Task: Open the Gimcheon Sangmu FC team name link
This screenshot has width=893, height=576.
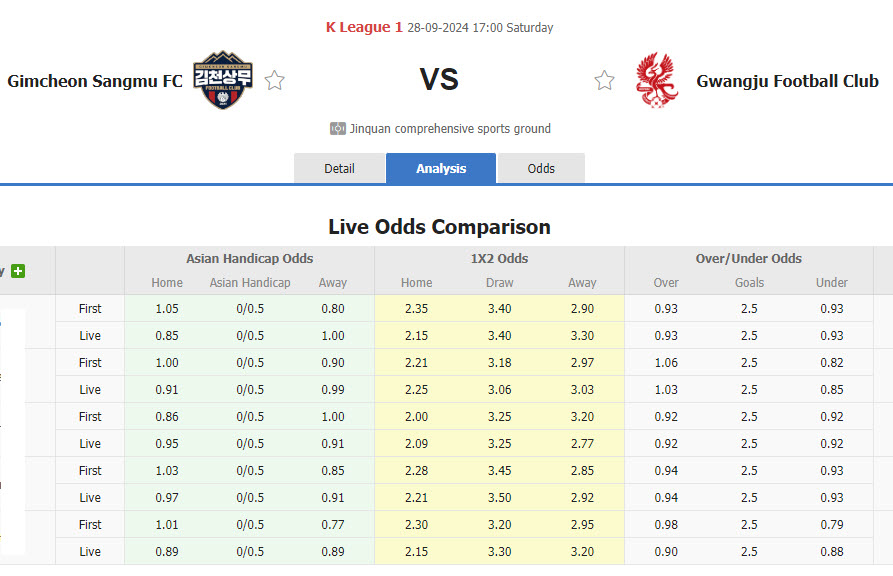Action: [95, 81]
